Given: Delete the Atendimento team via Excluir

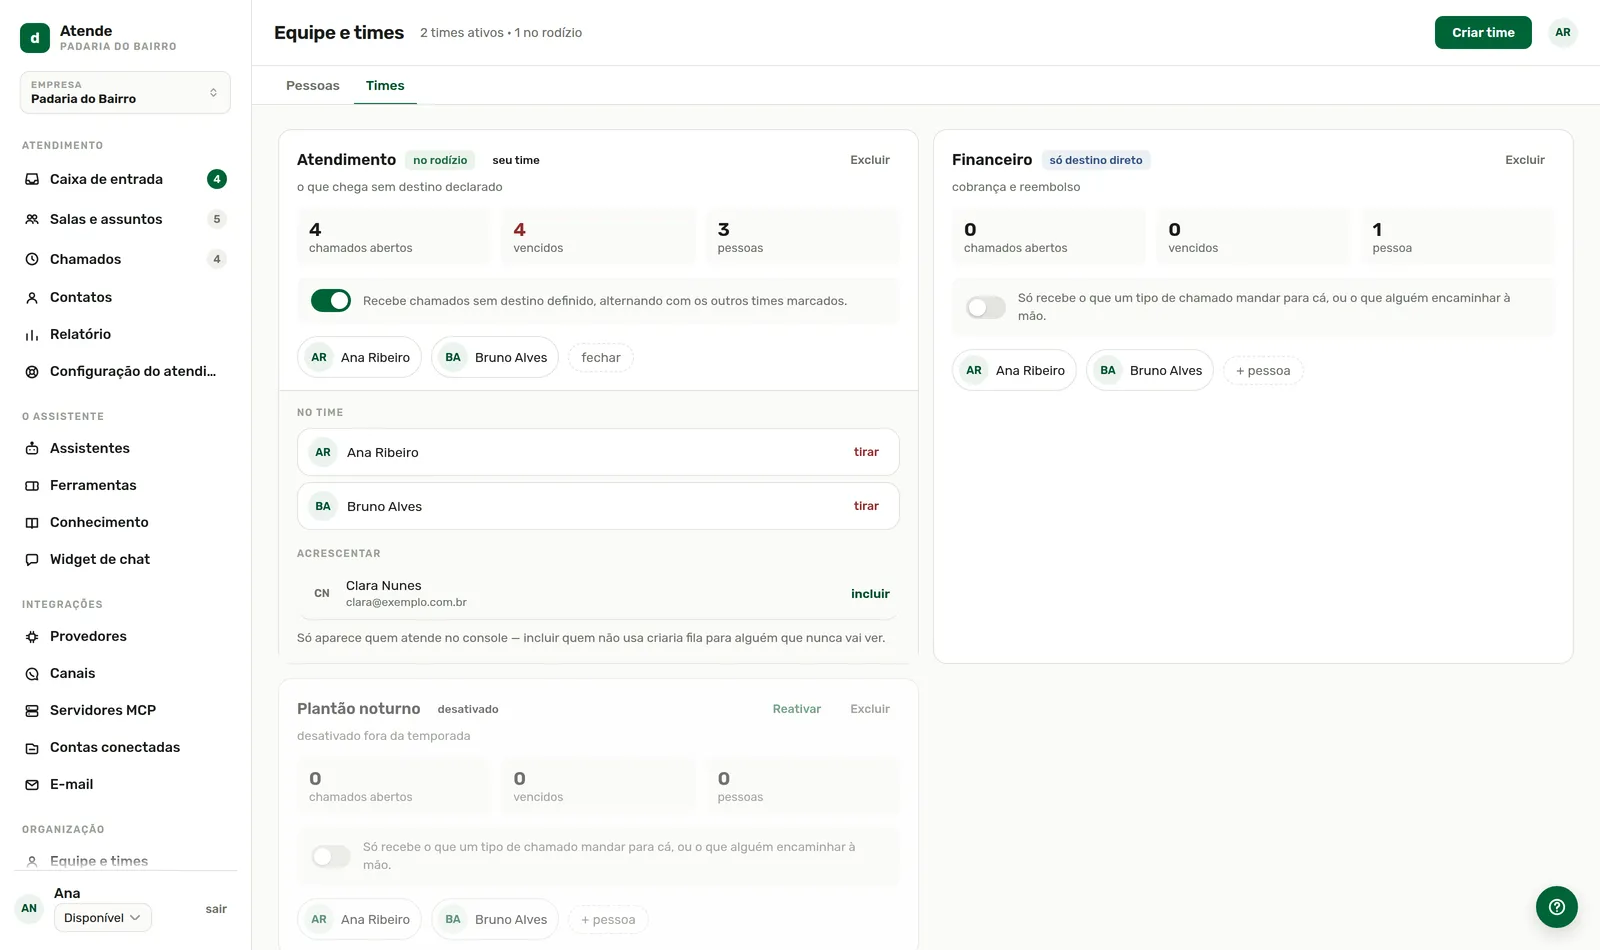Looking at the screenshot, I should (870, 160).
